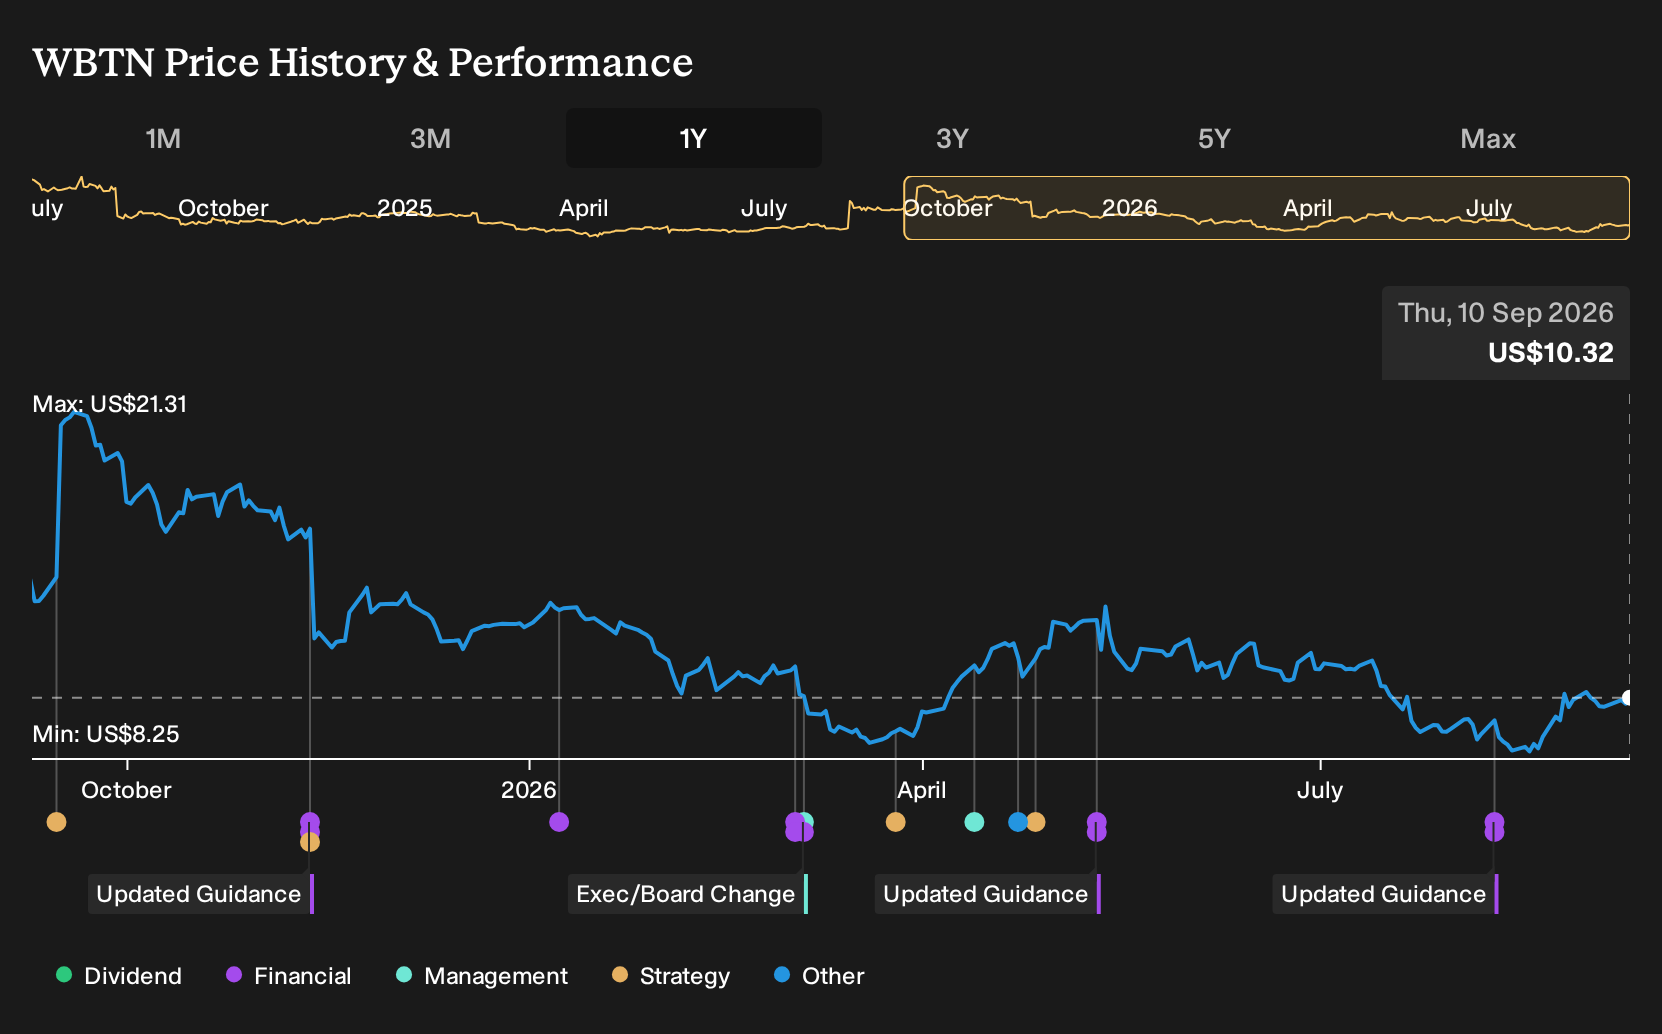Click the Strategy dot below the November Financial dots

310,842
